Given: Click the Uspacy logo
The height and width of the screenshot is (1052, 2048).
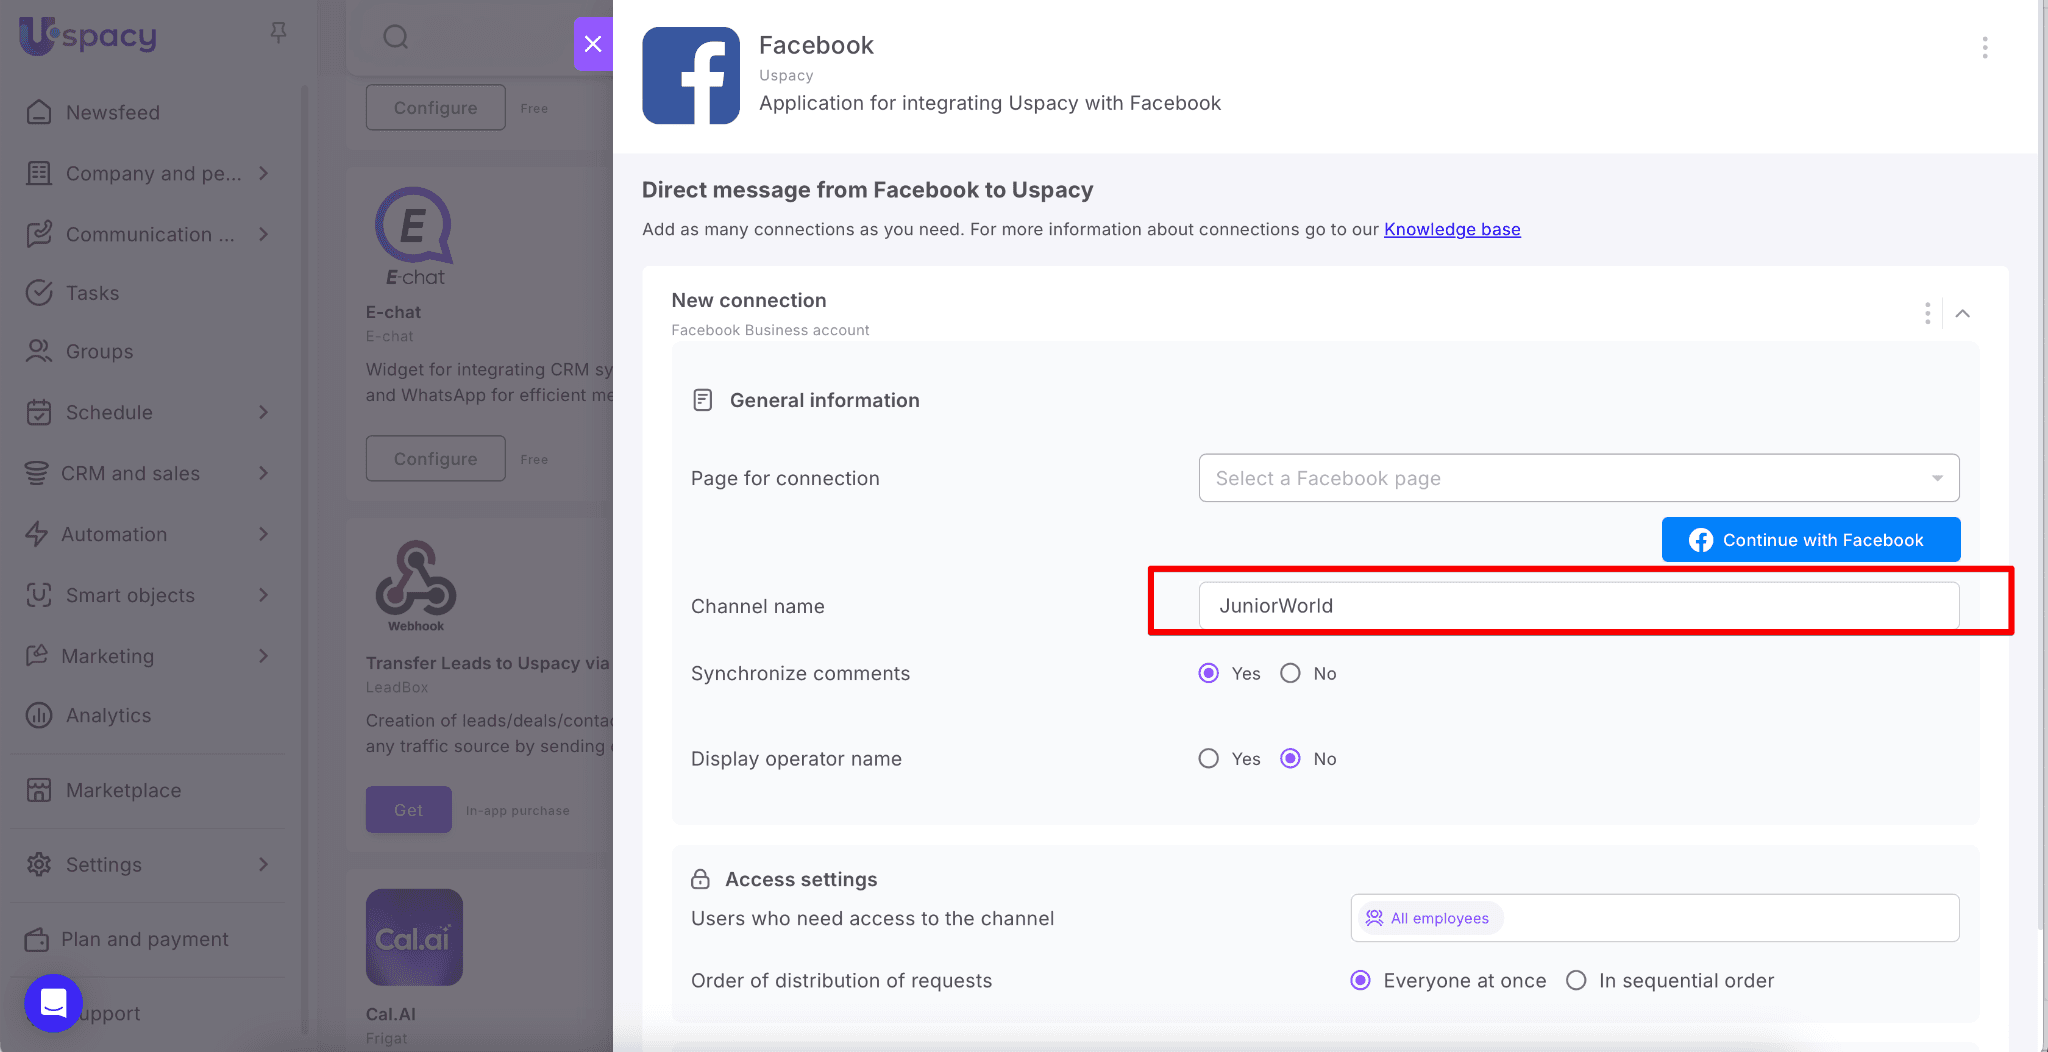Looking at the screenshot, I should (88, 36).
